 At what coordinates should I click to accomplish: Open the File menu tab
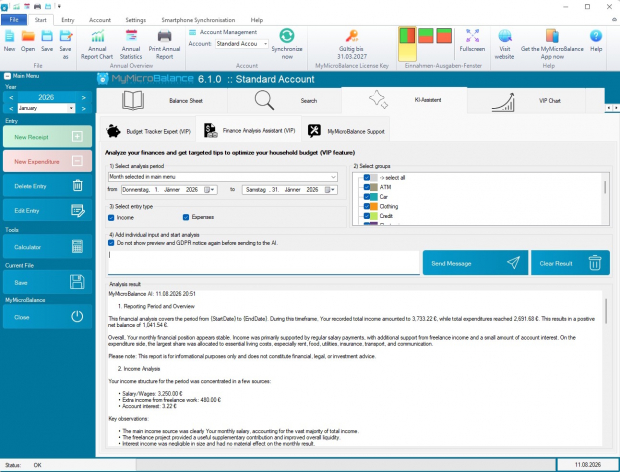click(x=14, y=20)
